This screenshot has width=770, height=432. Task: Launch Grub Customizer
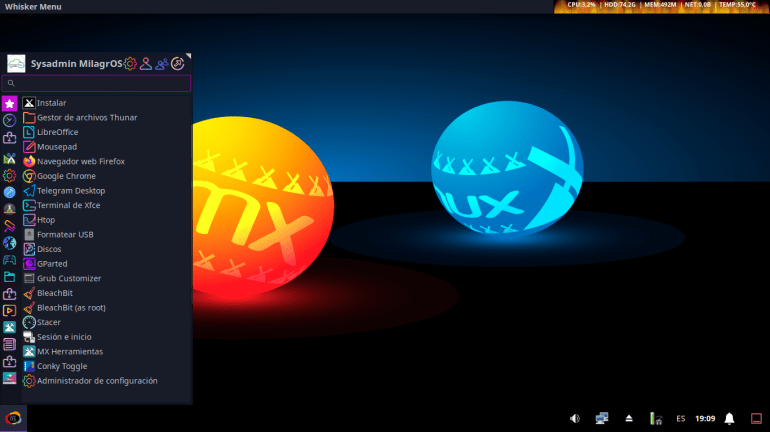pos(68,278)
